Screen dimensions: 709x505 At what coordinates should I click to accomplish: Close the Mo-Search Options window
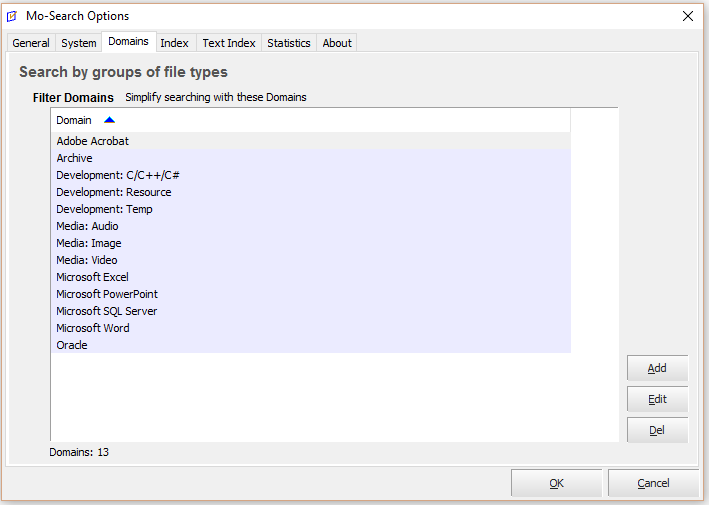[688, 16]
